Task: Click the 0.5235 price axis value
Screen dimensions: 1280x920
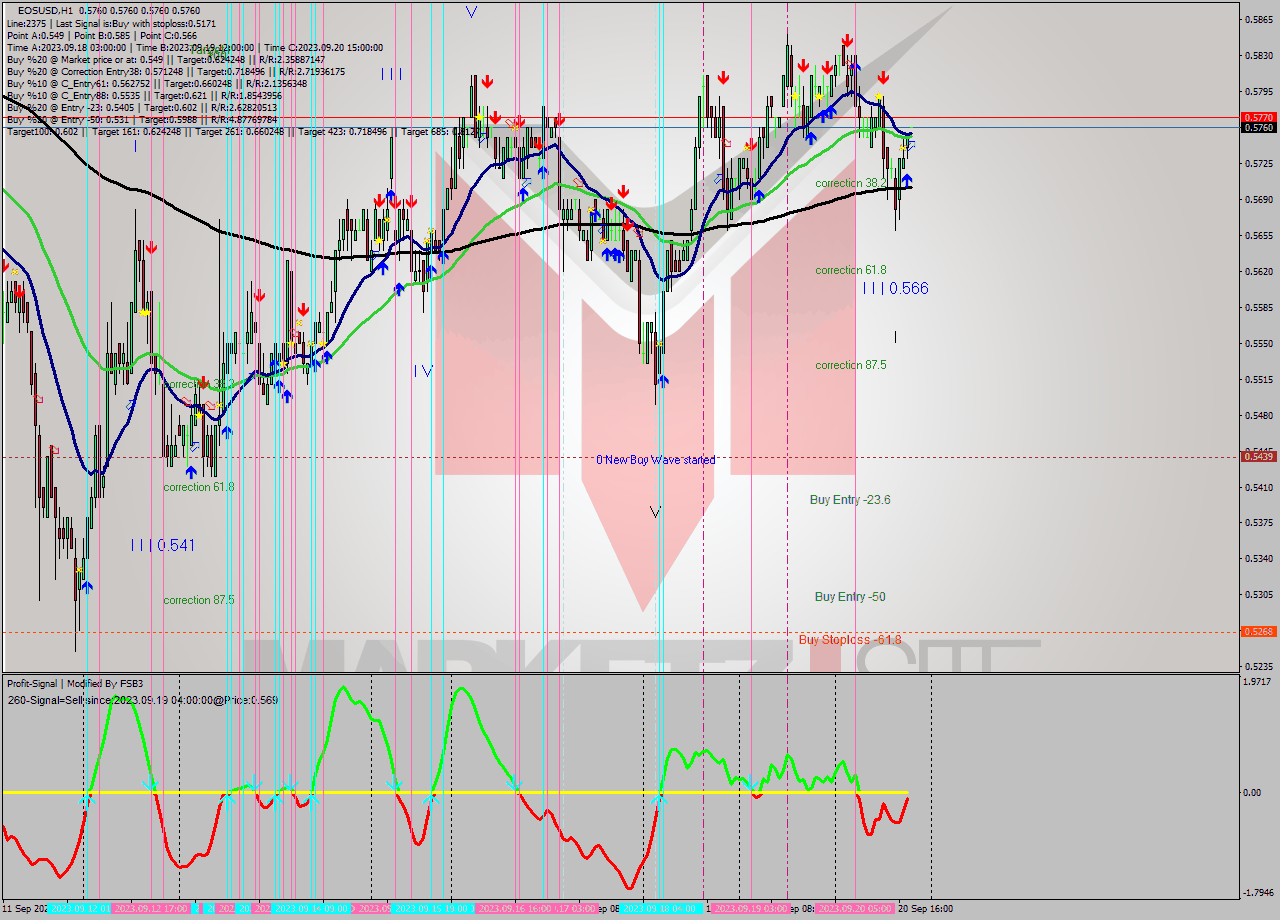Action: (x=1258, y=666)
